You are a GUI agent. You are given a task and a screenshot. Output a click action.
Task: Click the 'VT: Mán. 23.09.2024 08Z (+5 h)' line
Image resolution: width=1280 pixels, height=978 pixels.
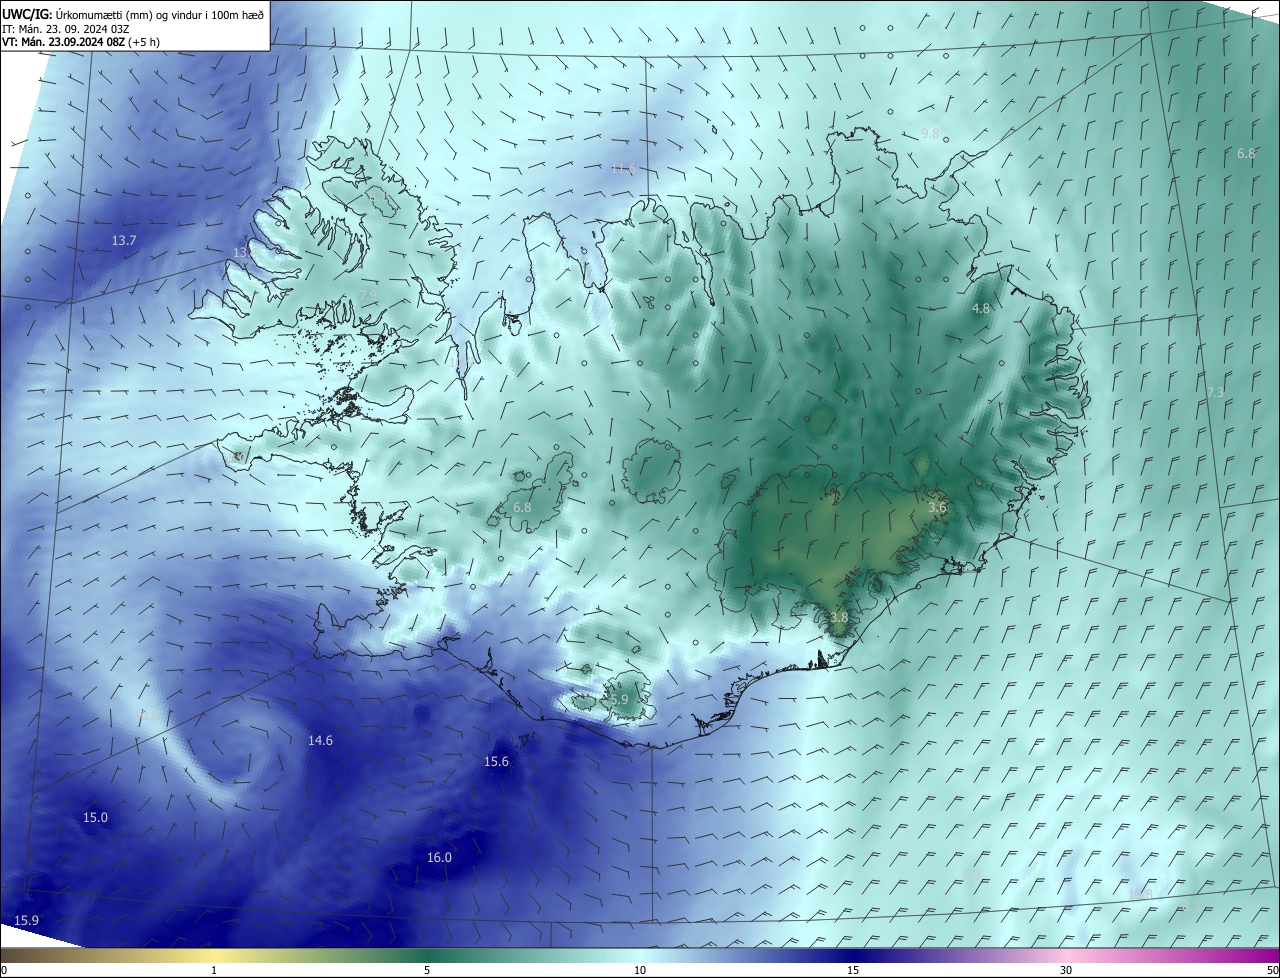pyautogui.click(x=81, y=42)
